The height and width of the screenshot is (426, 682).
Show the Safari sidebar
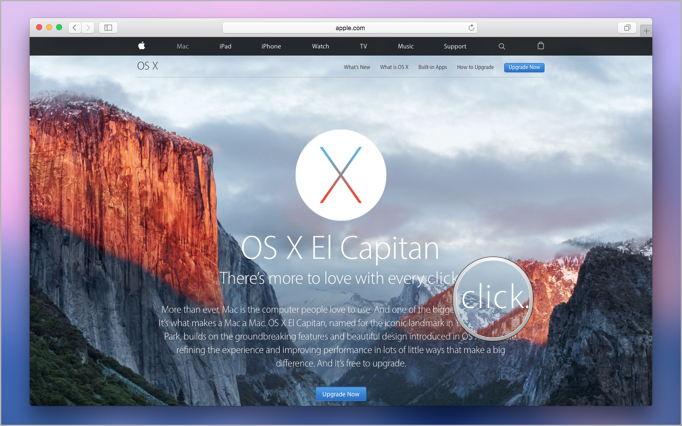(108, 27)
